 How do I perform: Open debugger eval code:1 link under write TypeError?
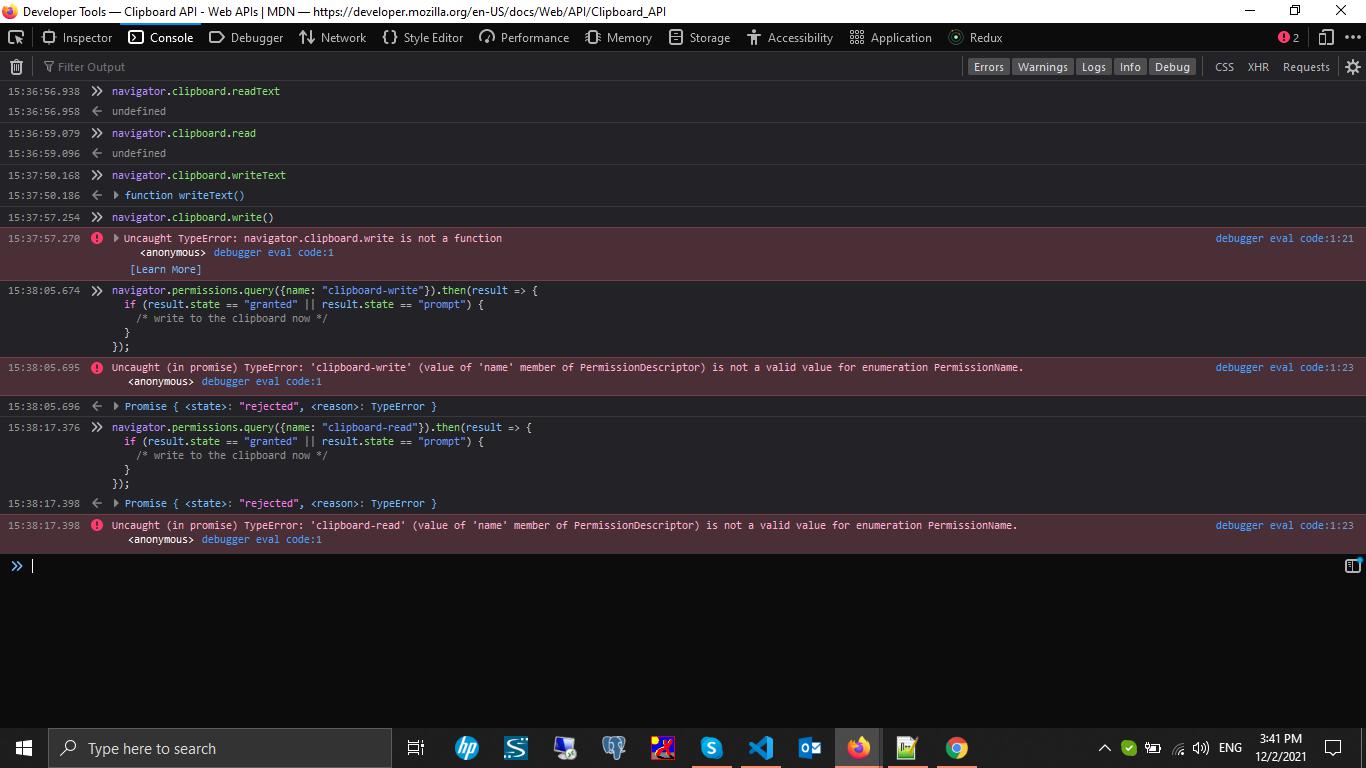[x=273, y=252]
